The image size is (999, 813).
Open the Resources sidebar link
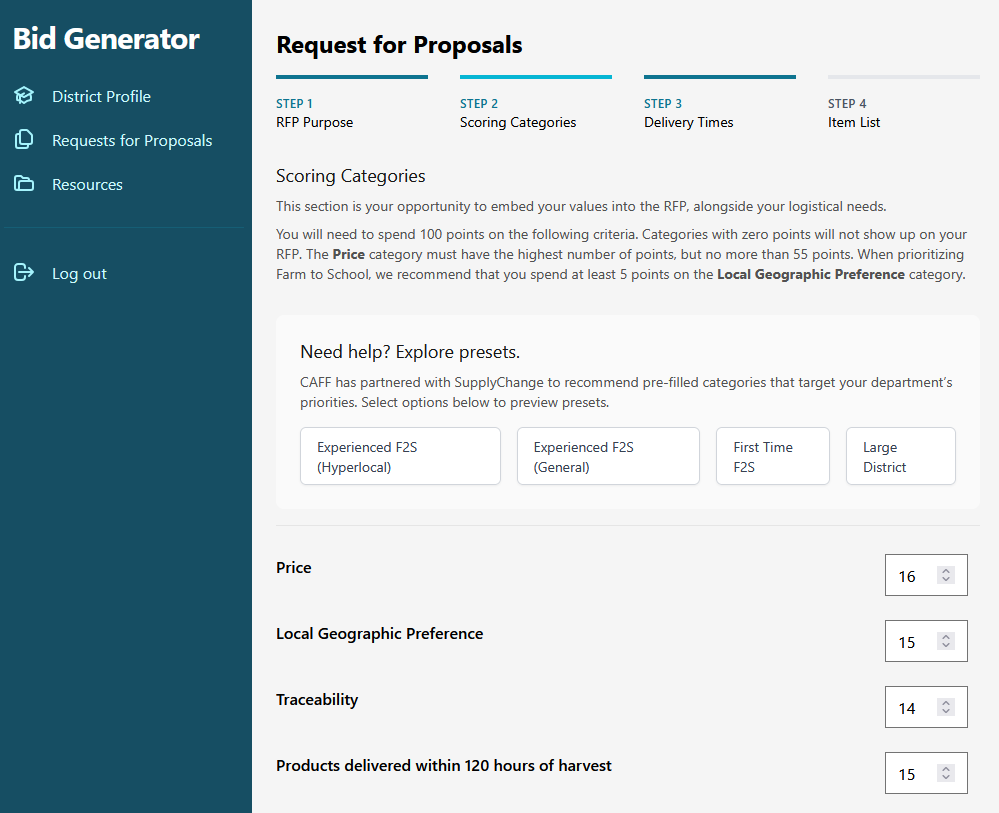[87, 184]
